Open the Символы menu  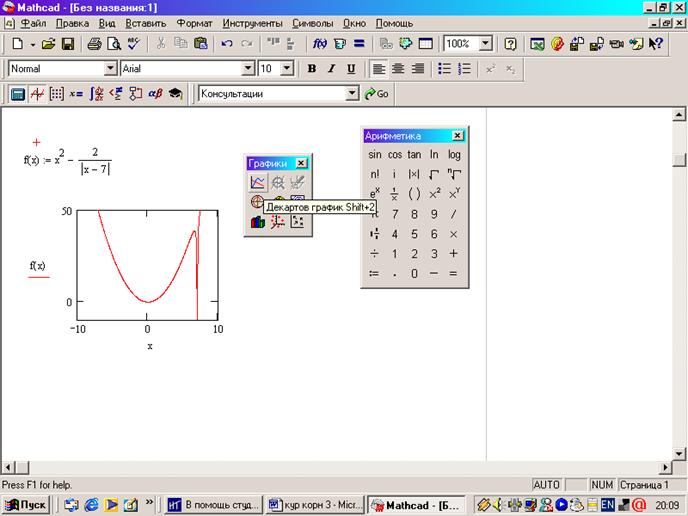point(313,22)
